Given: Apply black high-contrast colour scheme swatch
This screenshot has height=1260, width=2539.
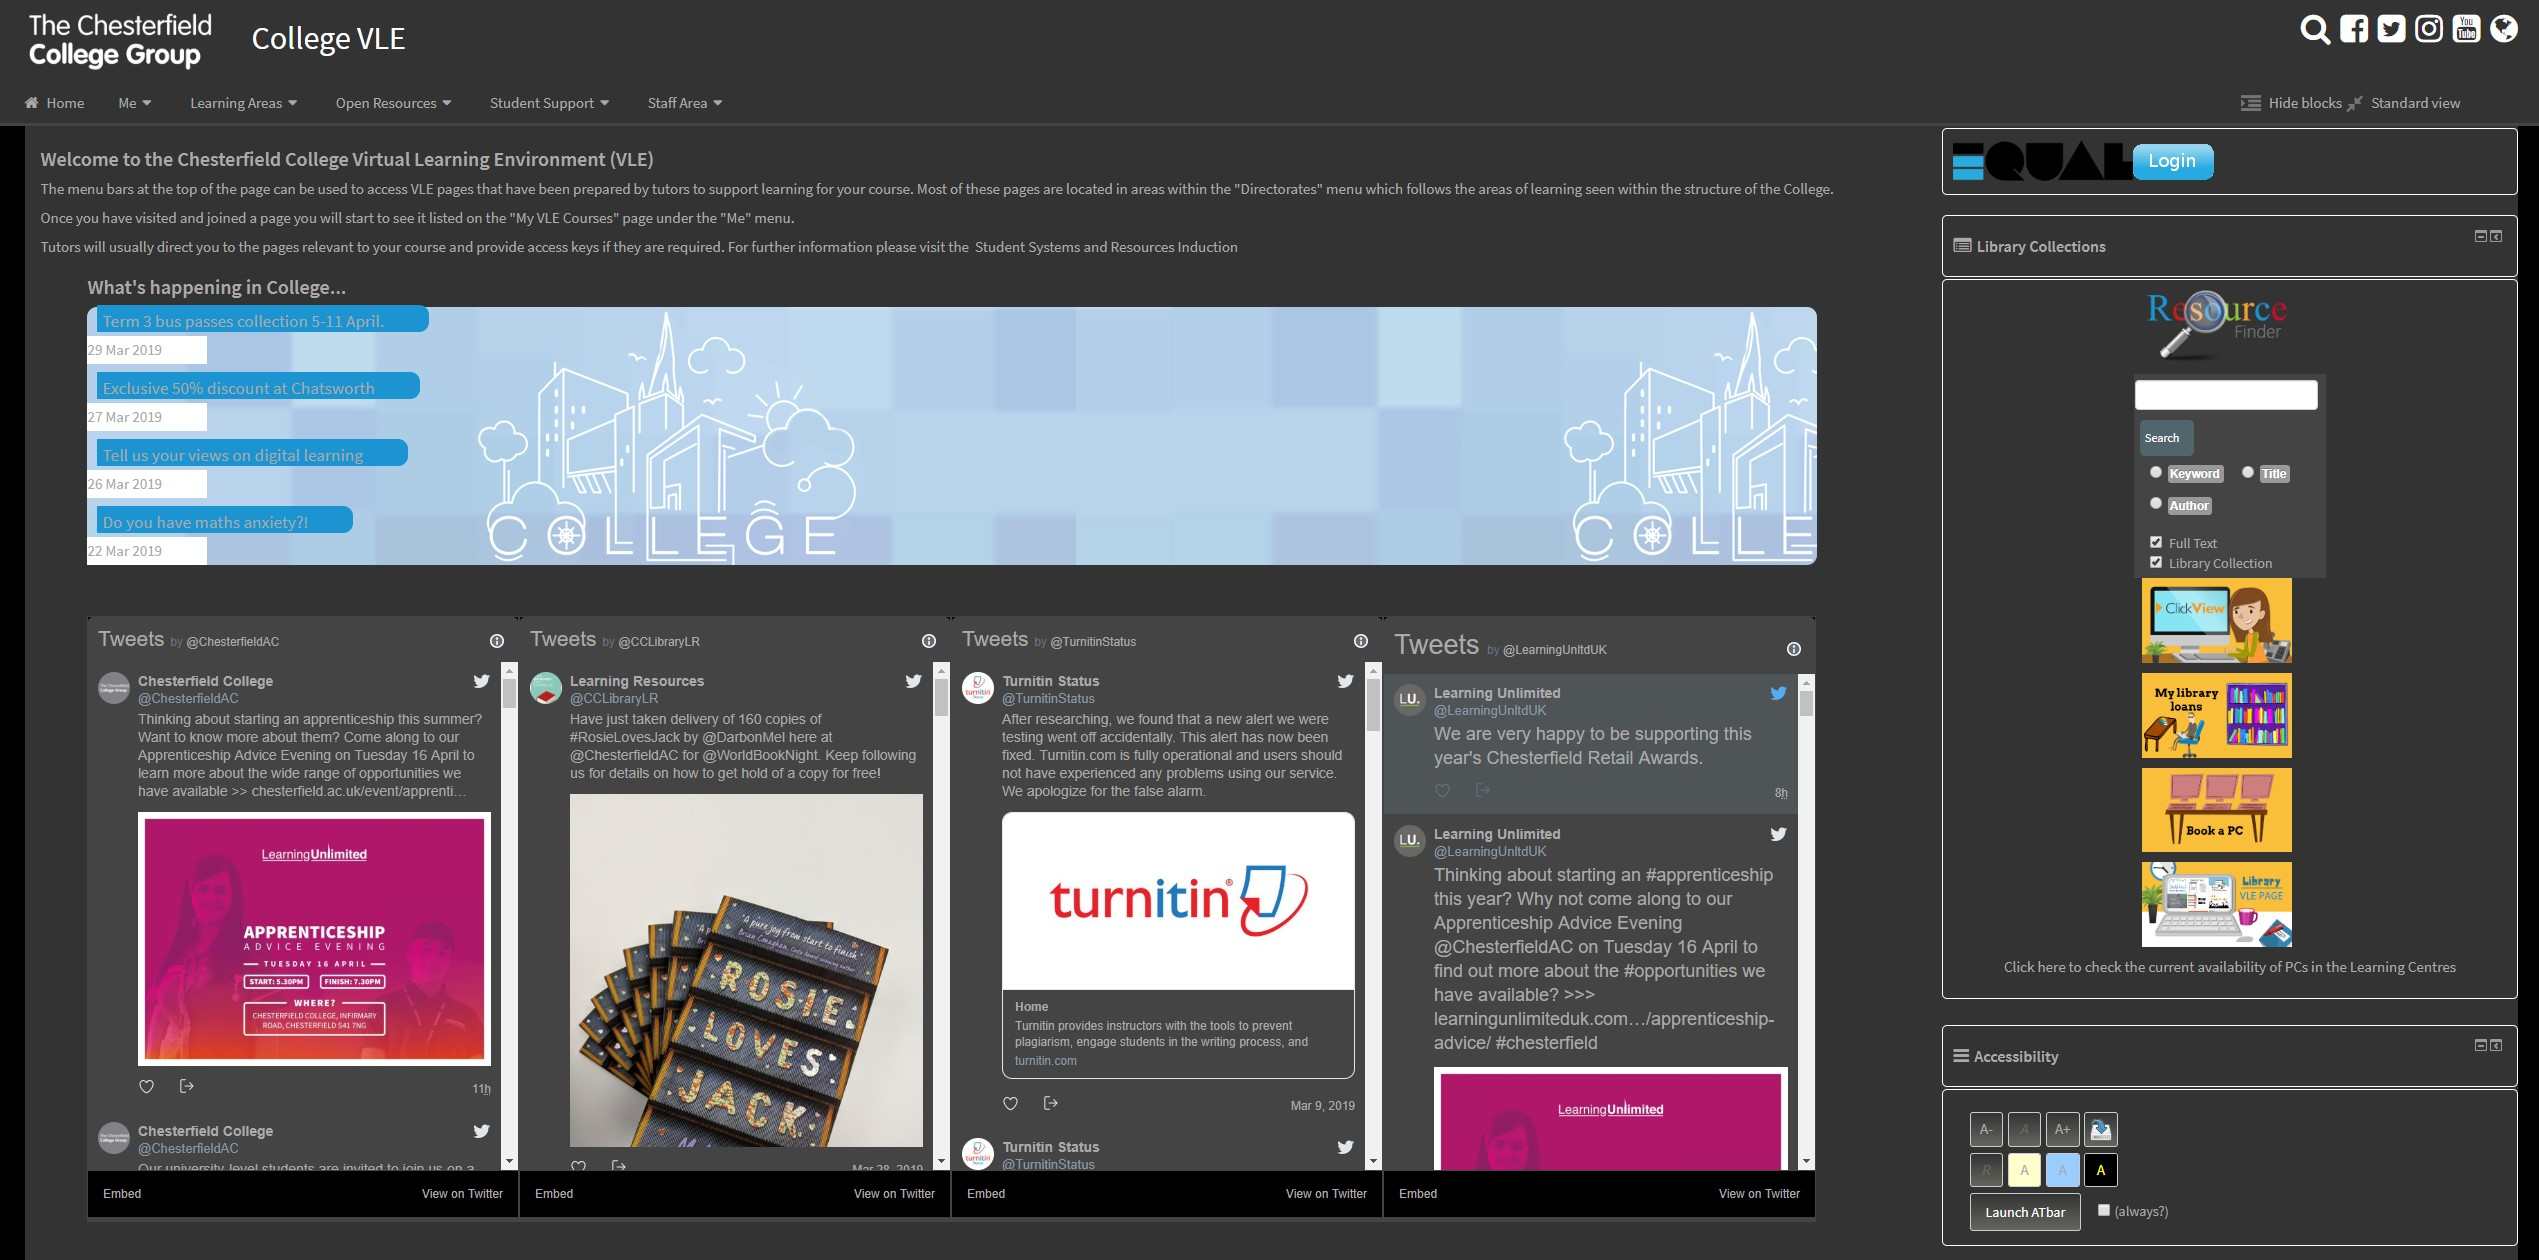Looking at the screenshot, I should [x=2101, y=1169].
